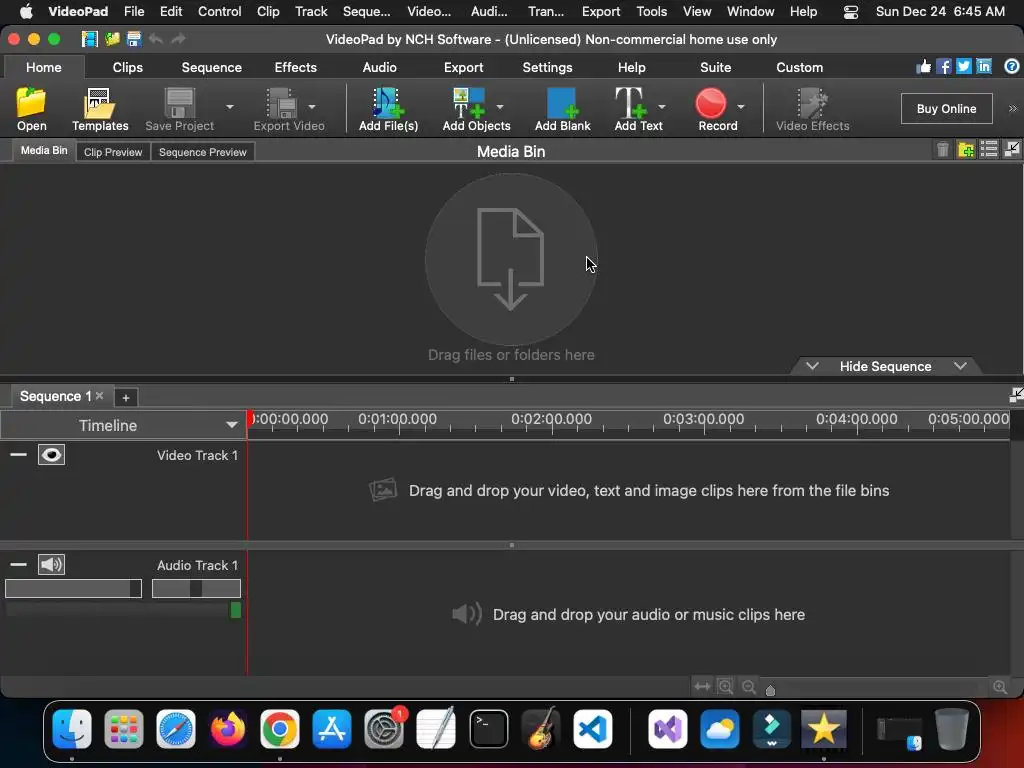Expand the Record options dropdown arrow

[741, 107]
